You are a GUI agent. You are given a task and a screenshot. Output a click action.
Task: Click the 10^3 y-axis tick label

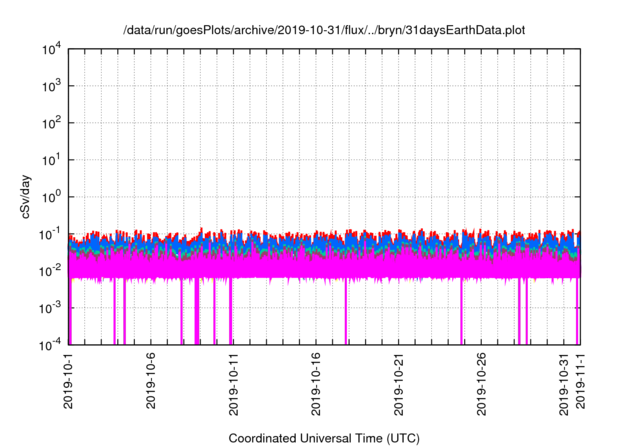click(52, 86)
